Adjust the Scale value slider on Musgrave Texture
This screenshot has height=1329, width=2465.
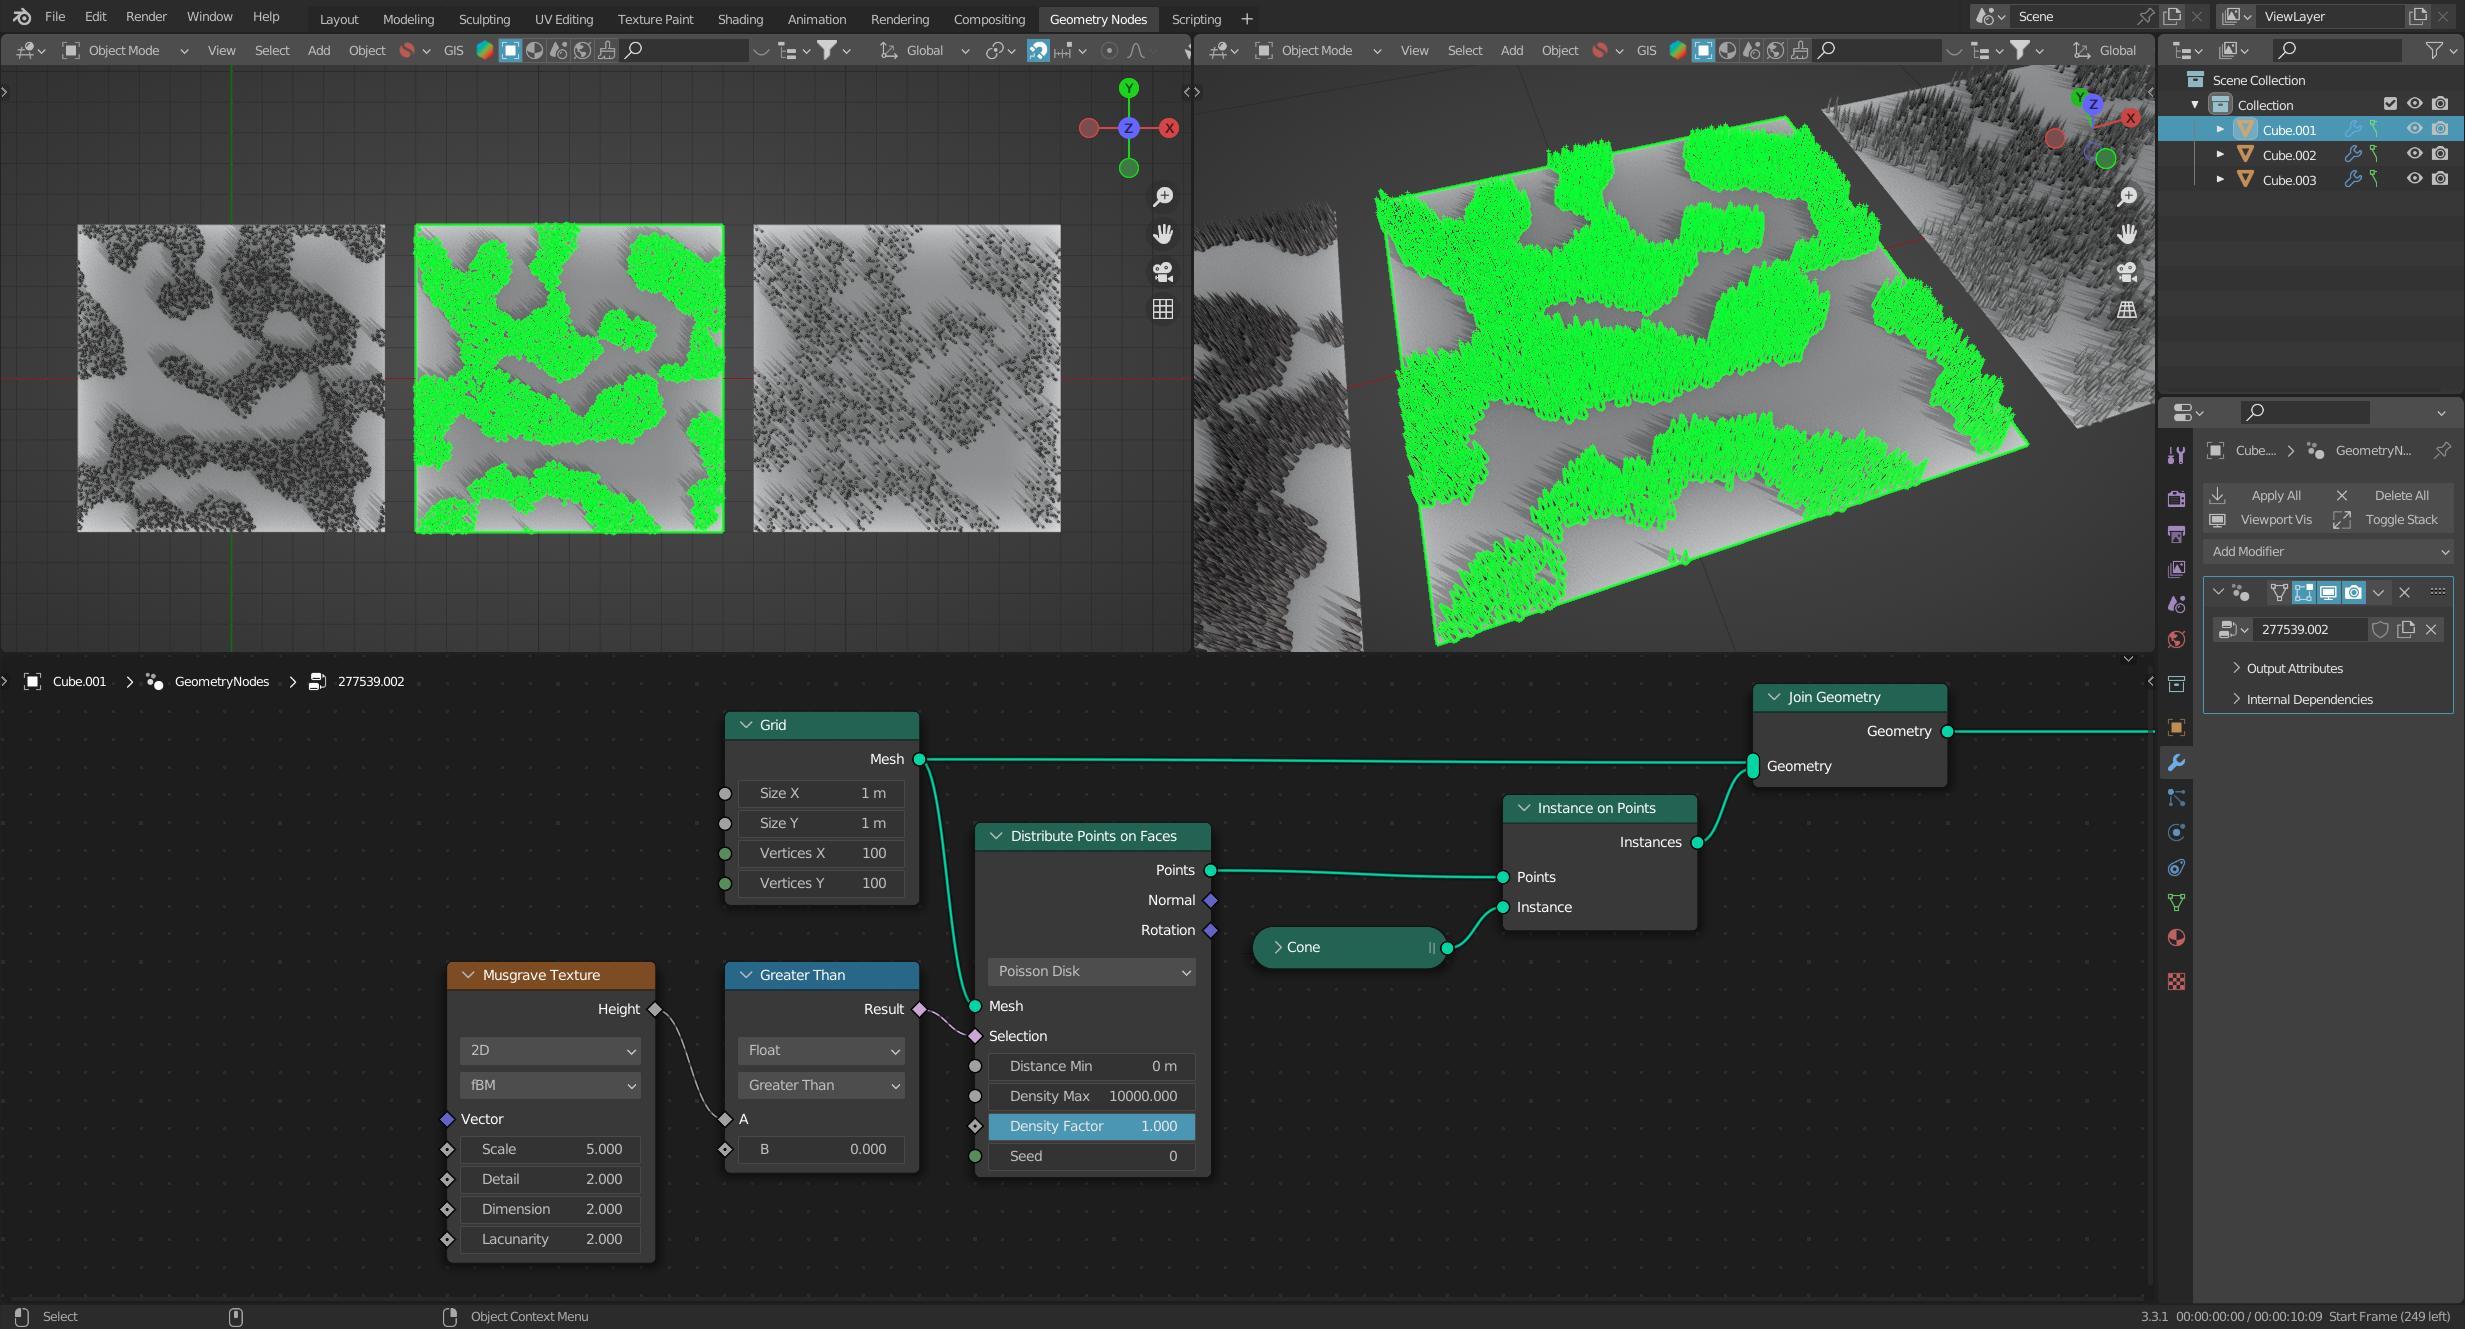pyautogui.click(x=548, y=1147)
